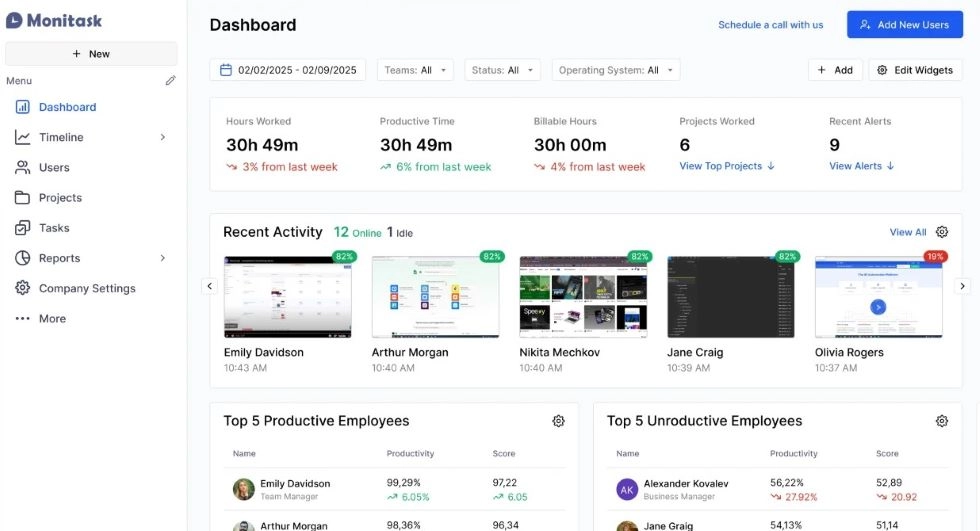This screenshot has width=980, height=531.
Task: Open the date range picker field
Action: tap(288, 70)
